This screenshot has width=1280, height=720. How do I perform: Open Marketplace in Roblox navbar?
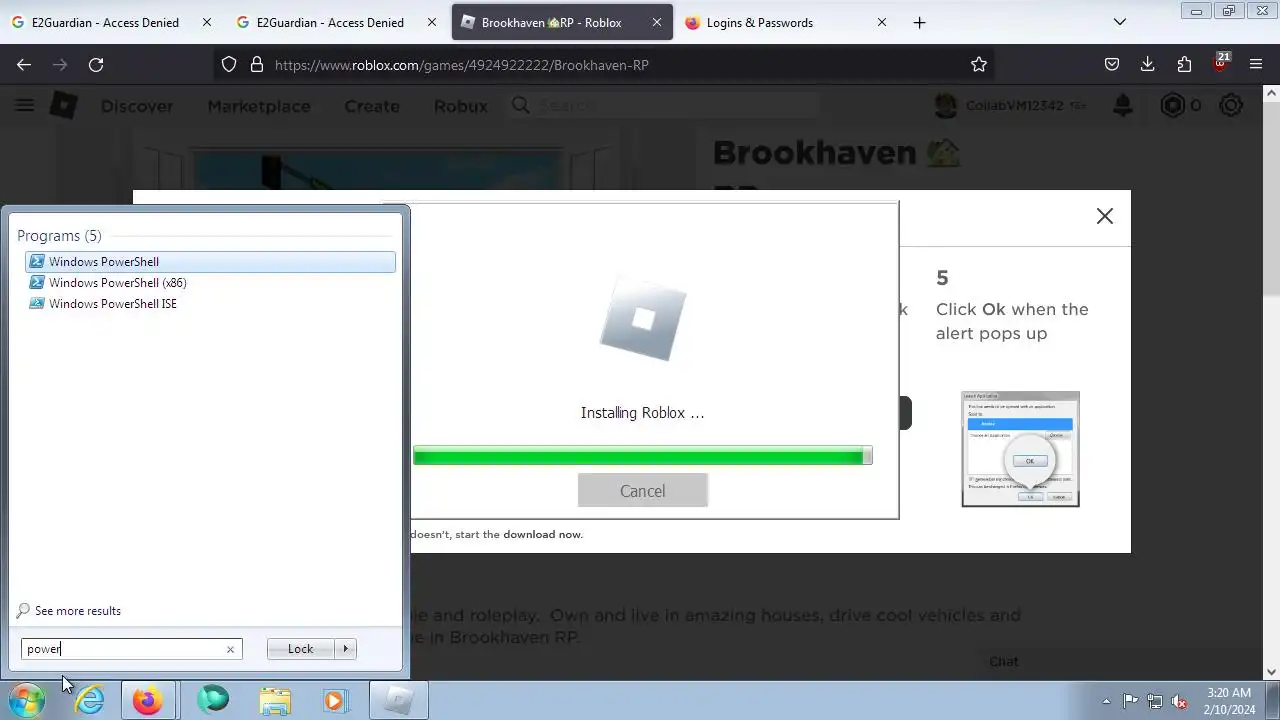(x=258, y=106)
